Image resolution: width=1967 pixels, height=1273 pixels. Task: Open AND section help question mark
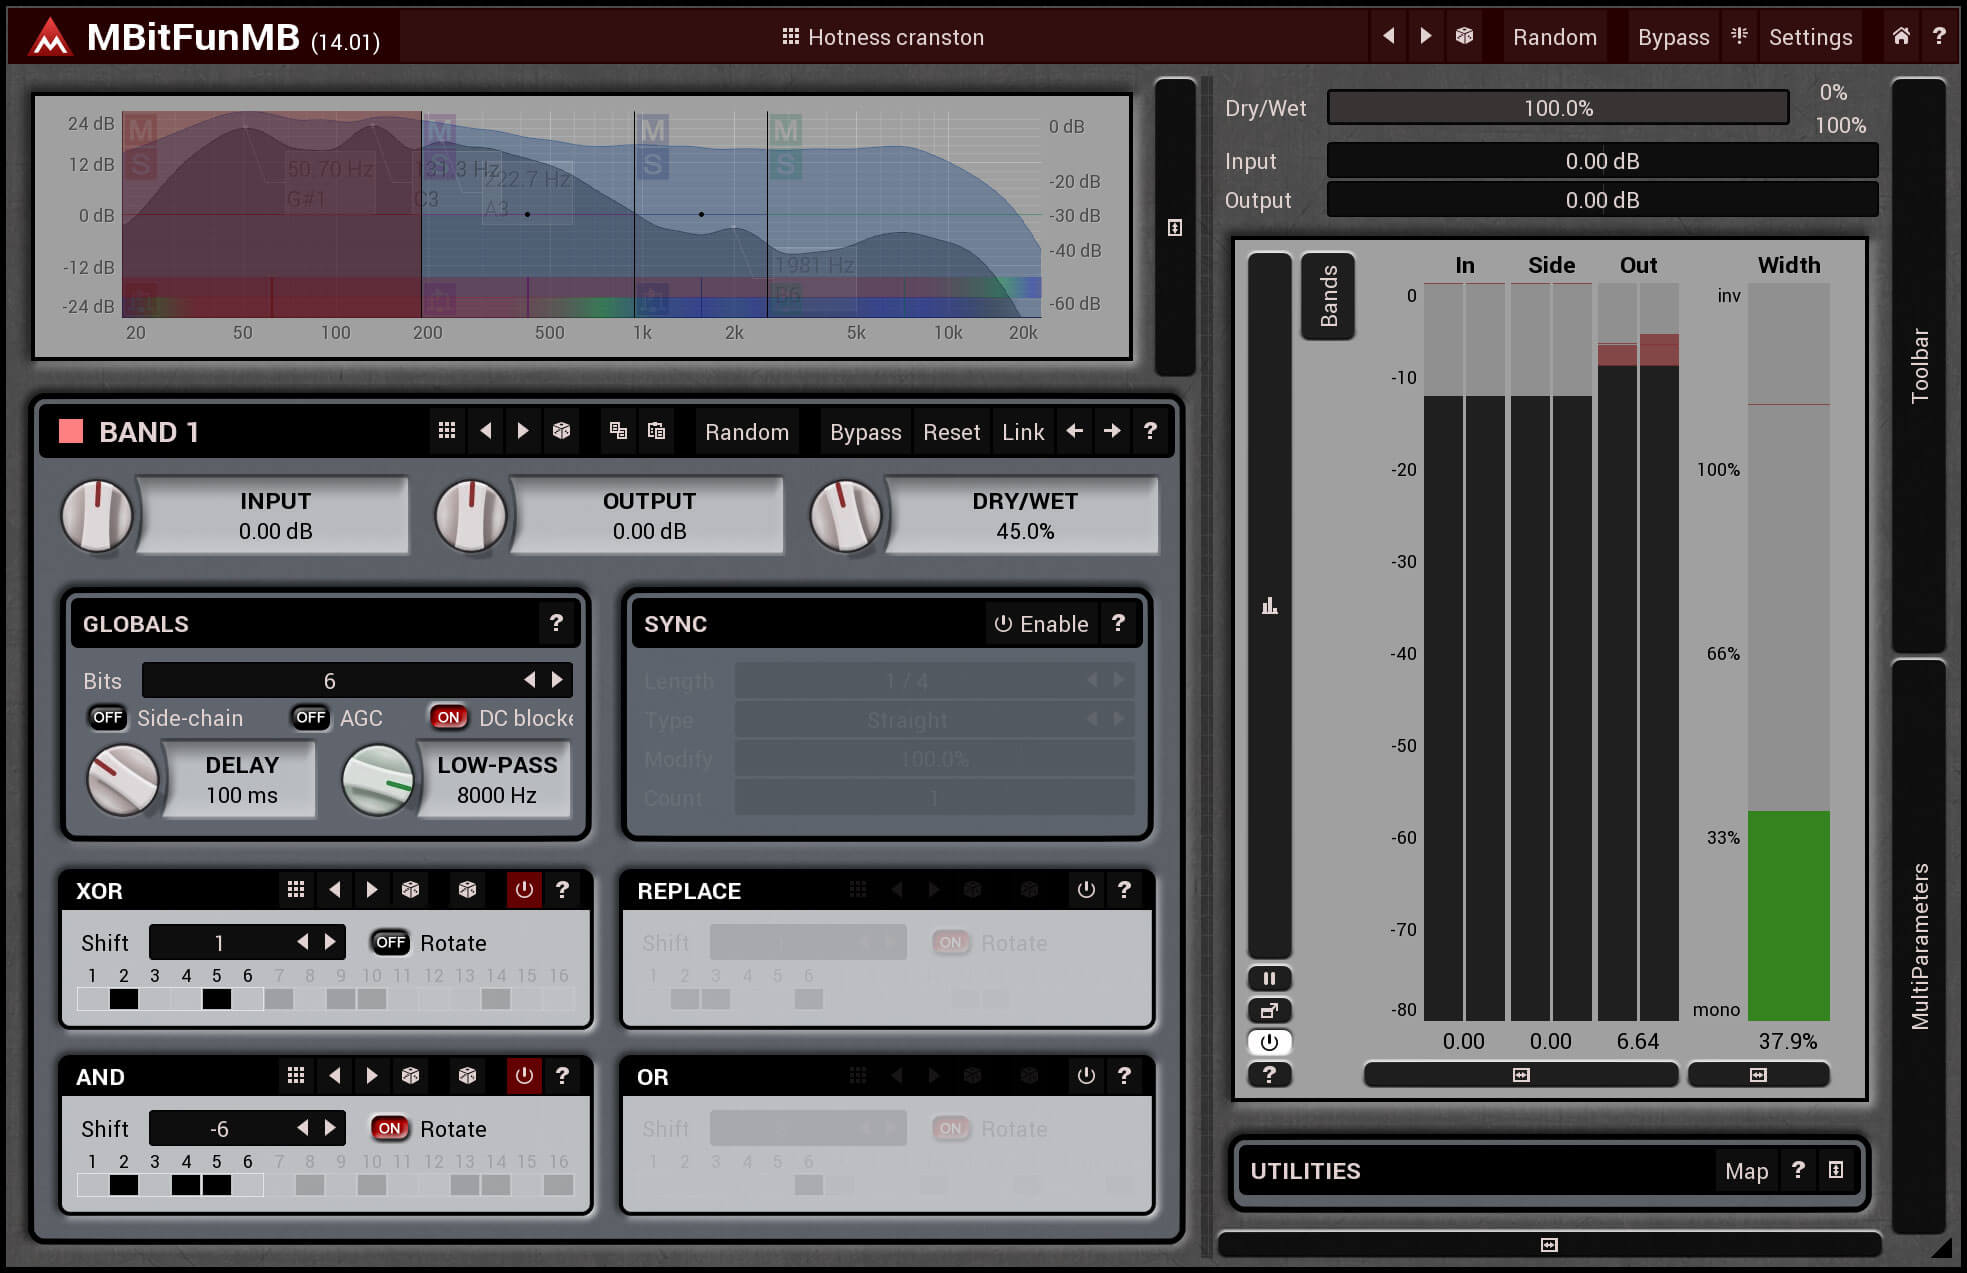point(562,1075)
